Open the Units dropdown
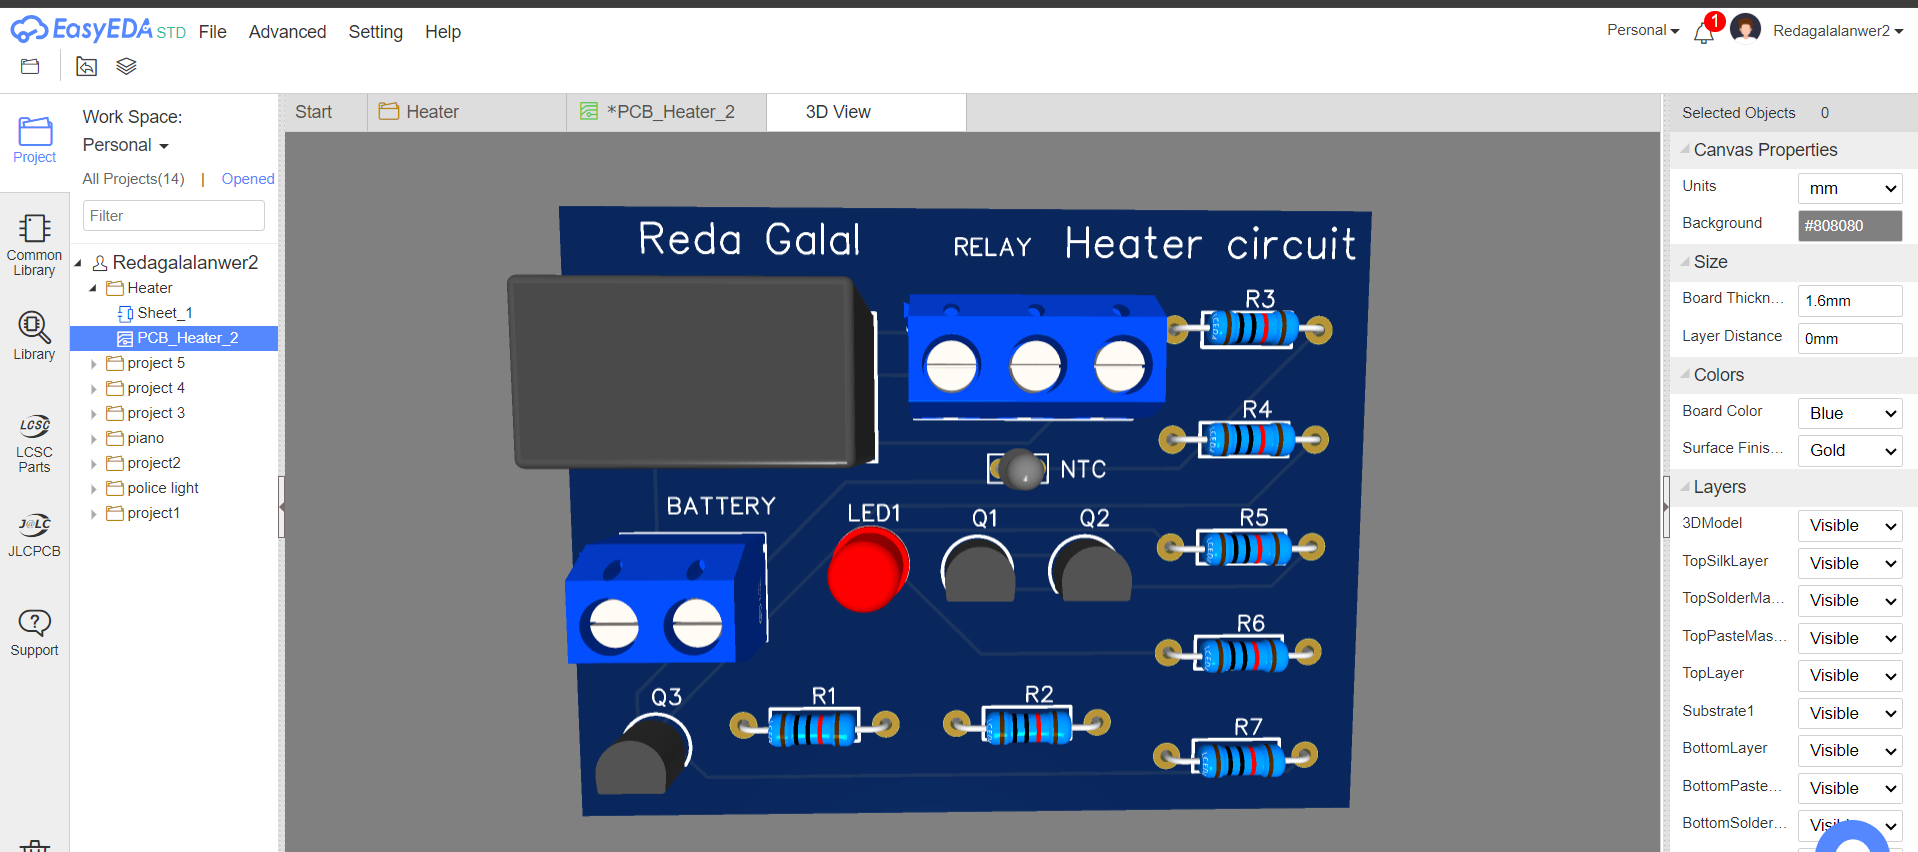 click(1850, 188)
